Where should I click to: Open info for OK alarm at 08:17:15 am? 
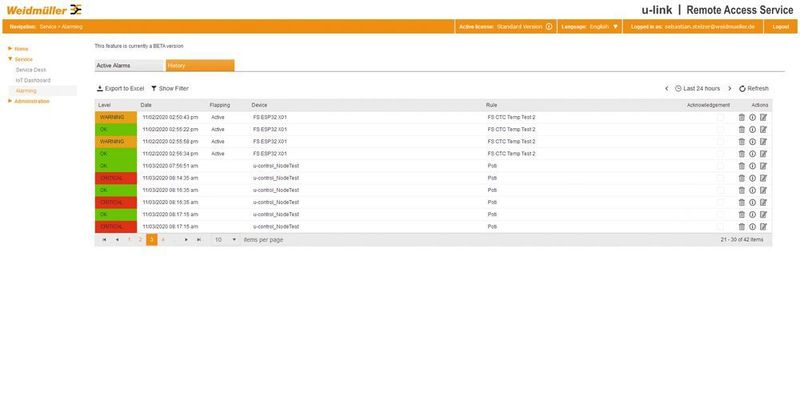click(x=753, y=214)
